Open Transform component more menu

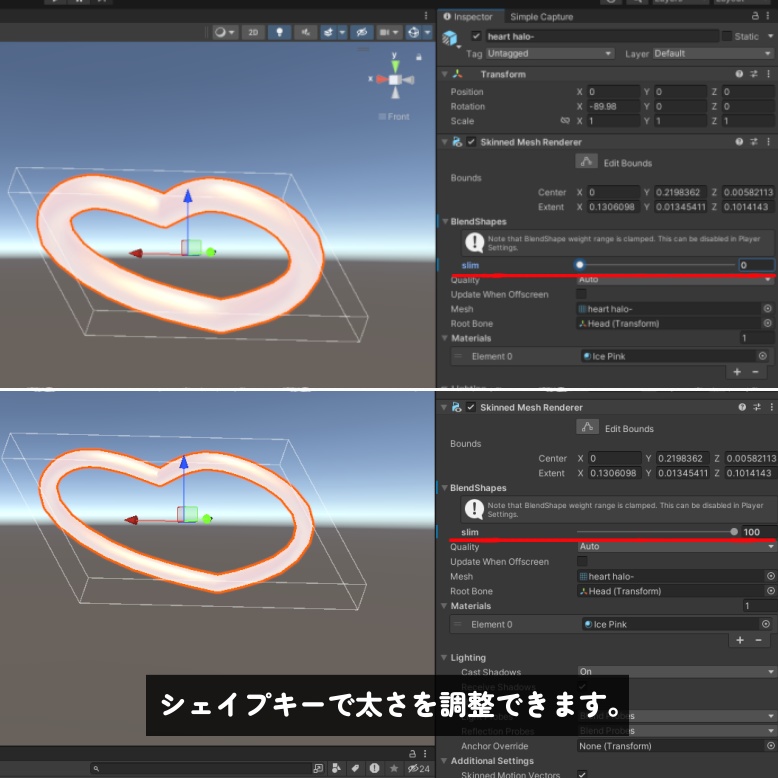769,74
